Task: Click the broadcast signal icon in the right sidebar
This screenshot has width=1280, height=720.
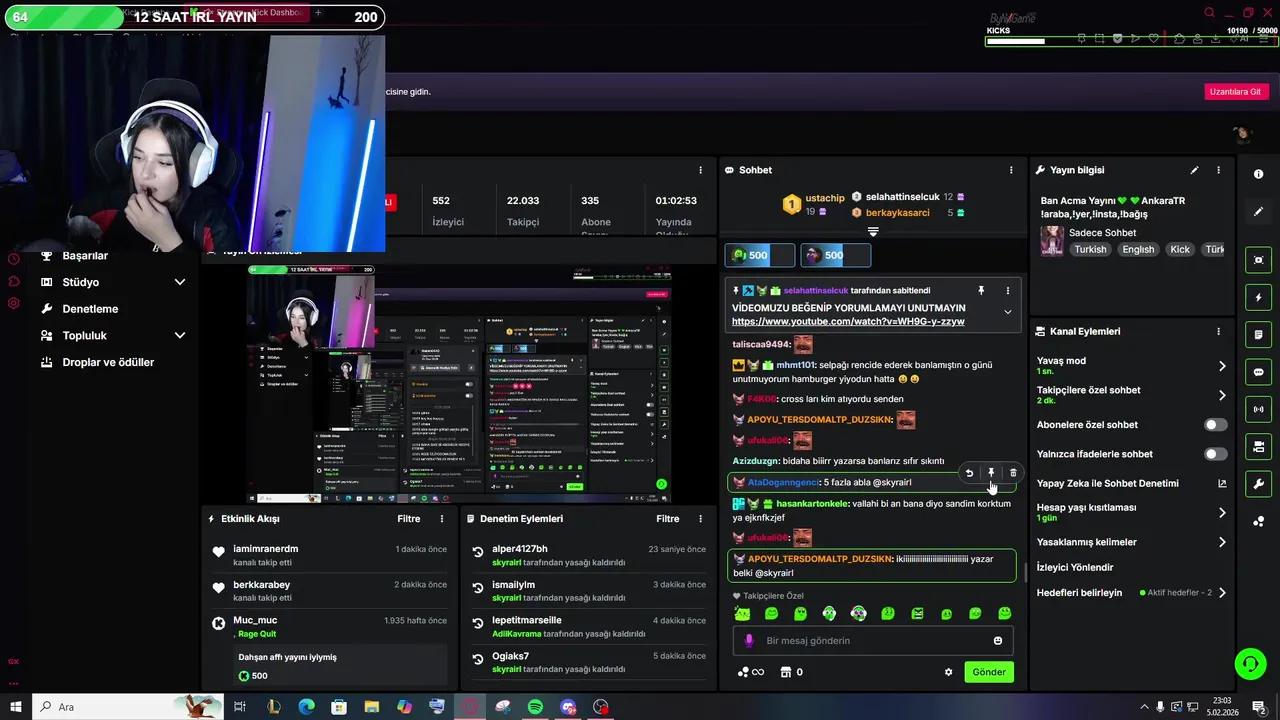Action: [1259, 409]
